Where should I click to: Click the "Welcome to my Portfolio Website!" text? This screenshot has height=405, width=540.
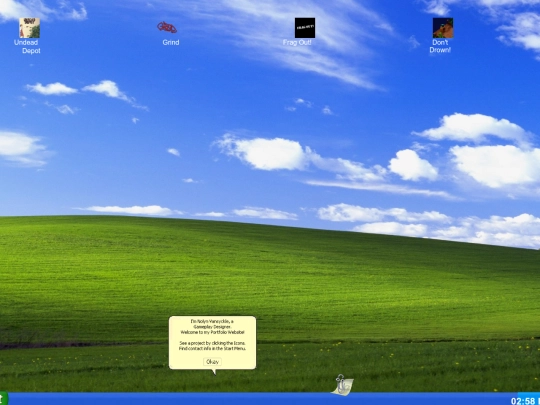pyautogui.click(x=212, y=332)
